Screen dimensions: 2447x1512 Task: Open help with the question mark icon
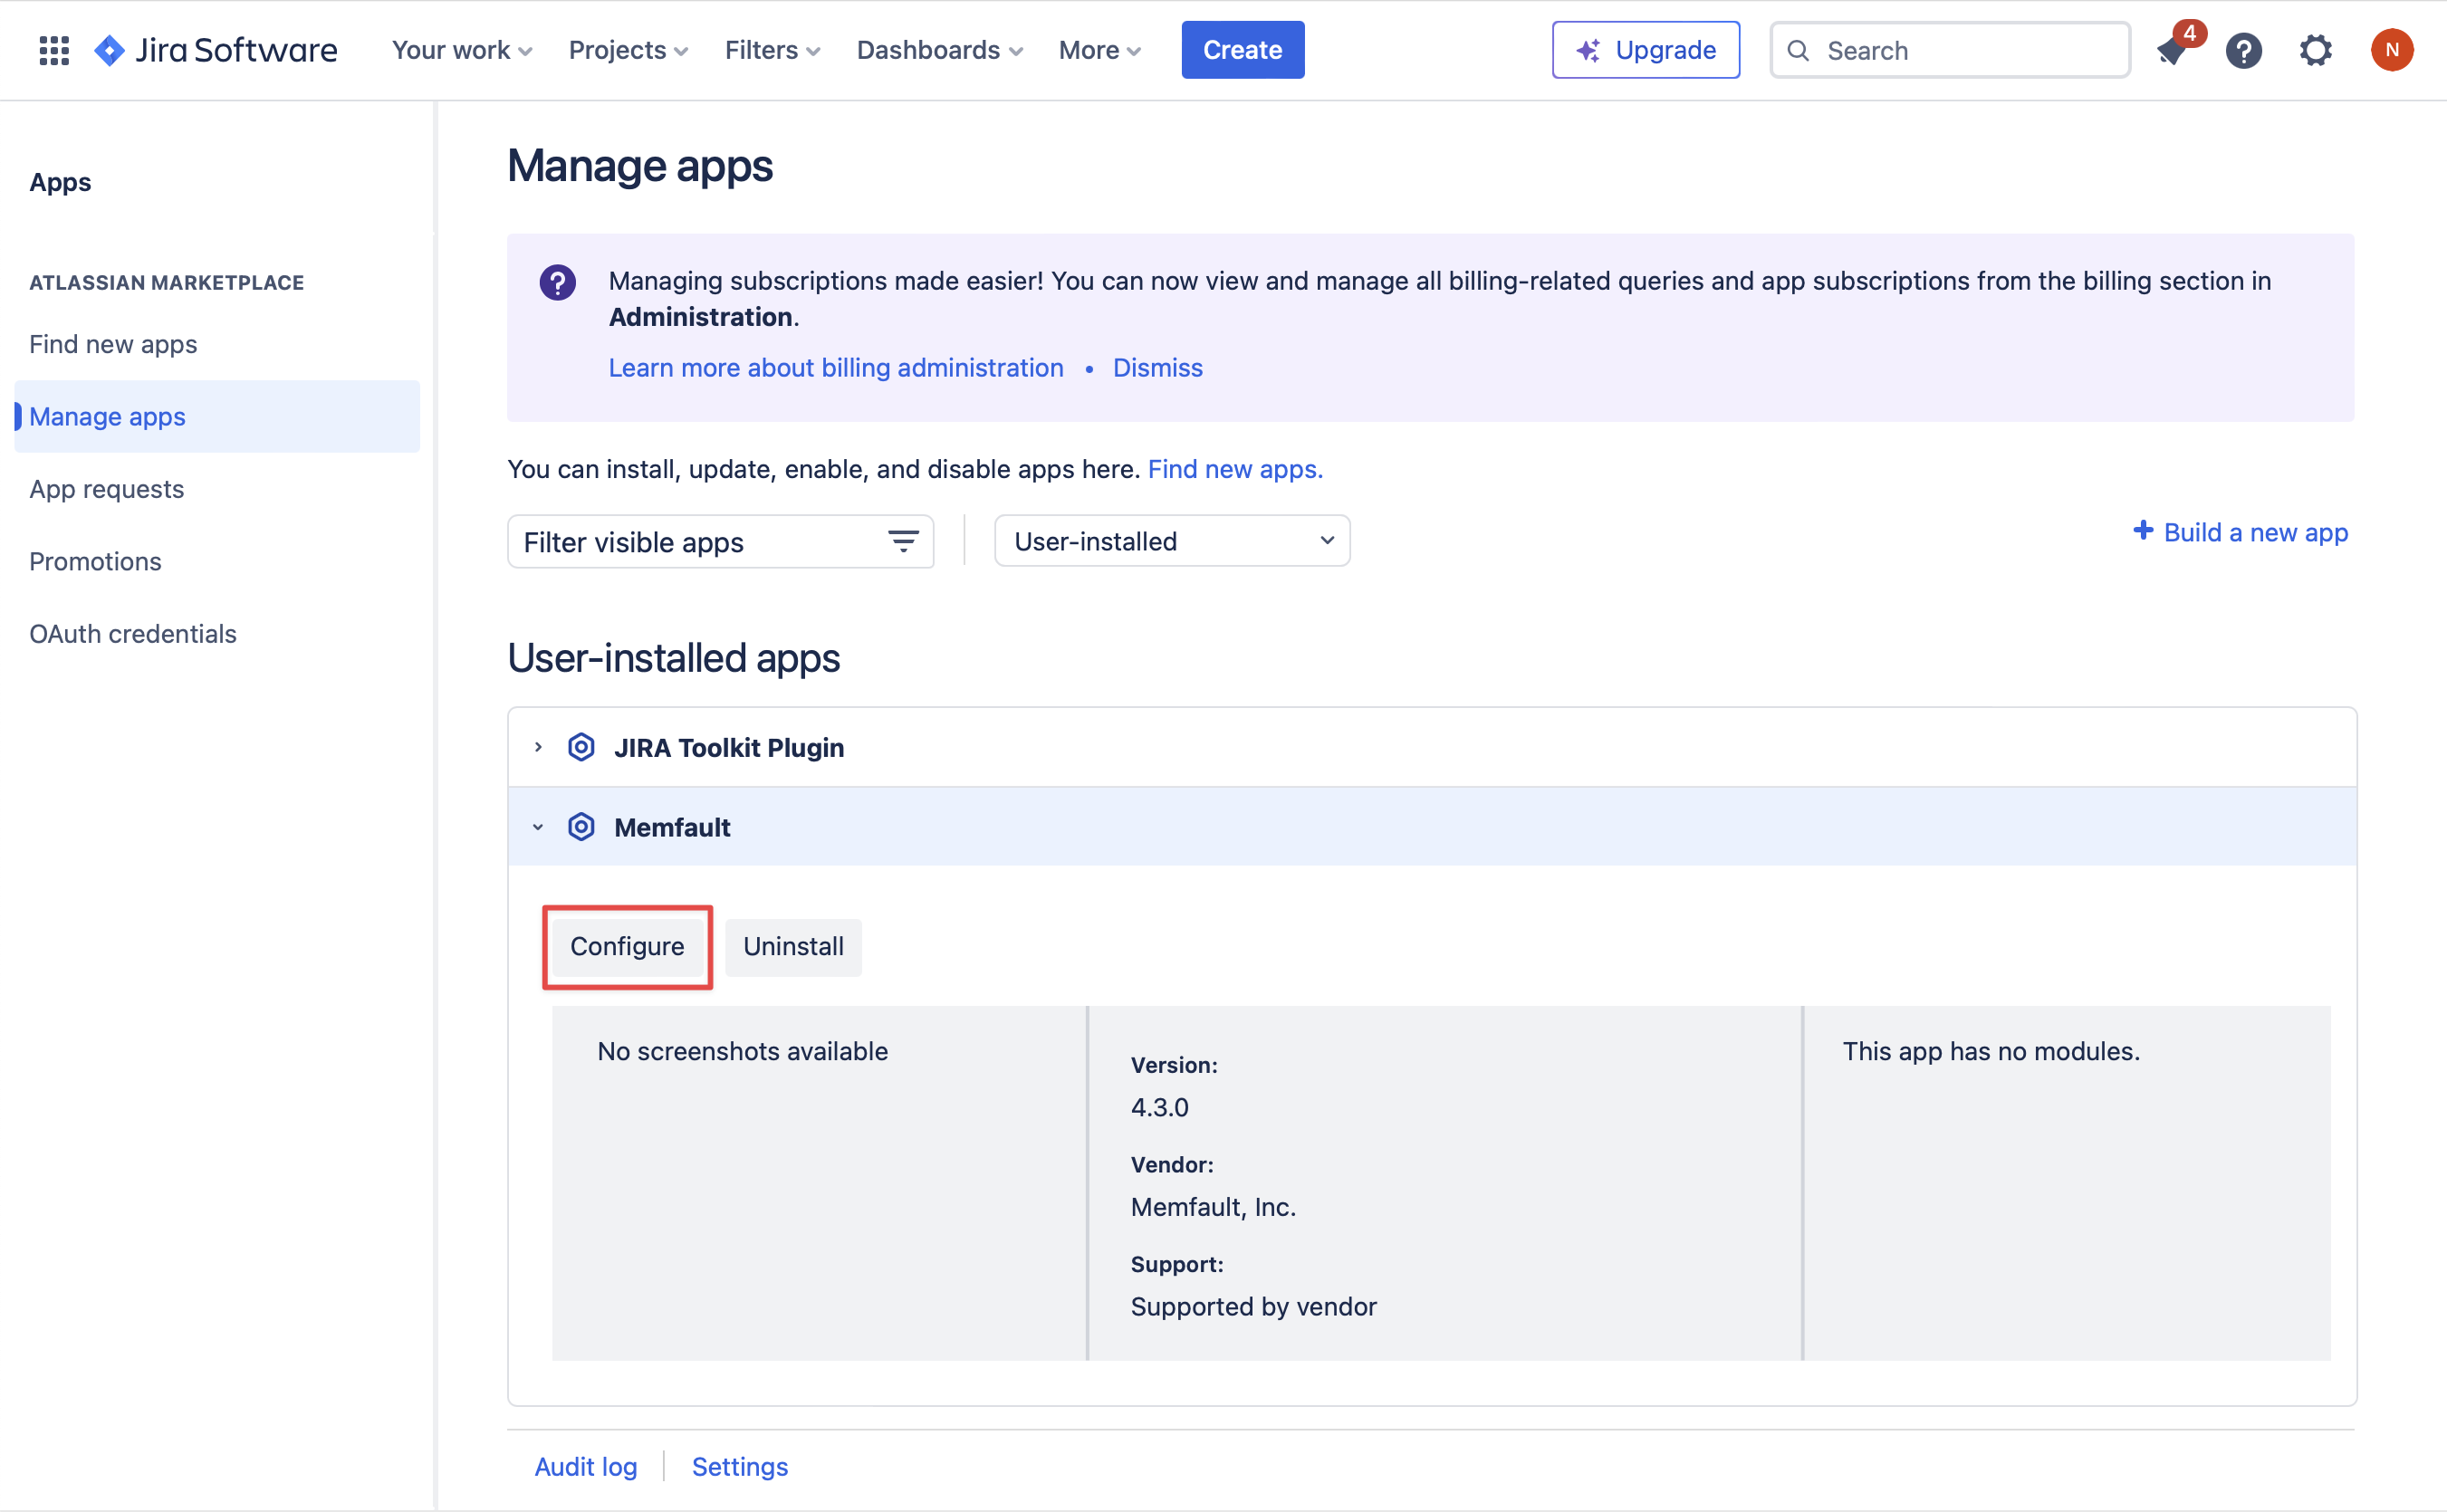click(2244, 50)
